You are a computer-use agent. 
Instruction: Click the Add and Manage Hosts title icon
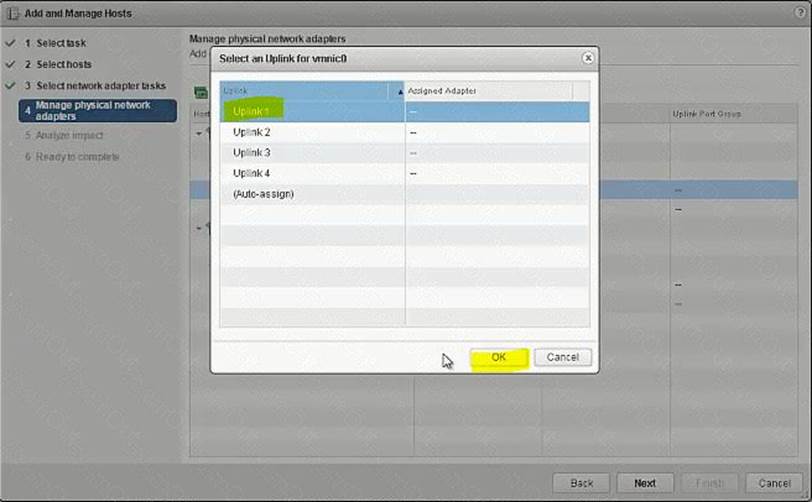point(12,13)
